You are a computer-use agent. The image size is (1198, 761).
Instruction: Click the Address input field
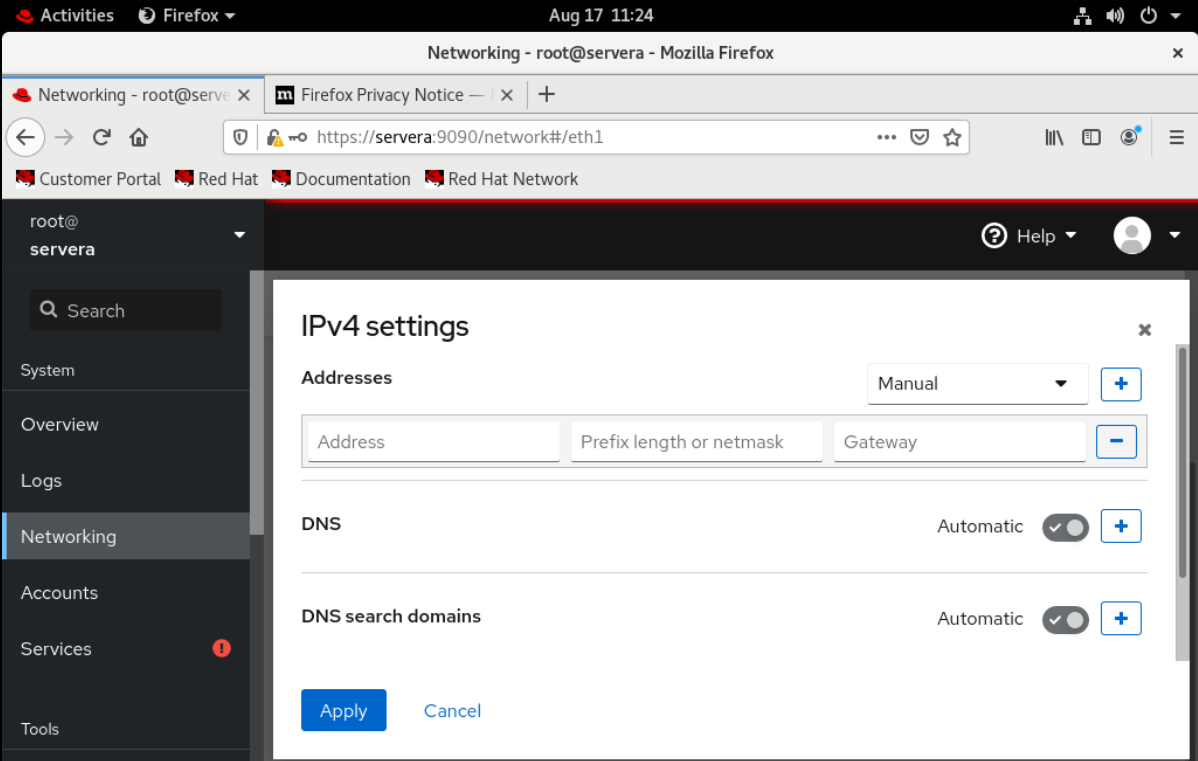tap(433, 441)
